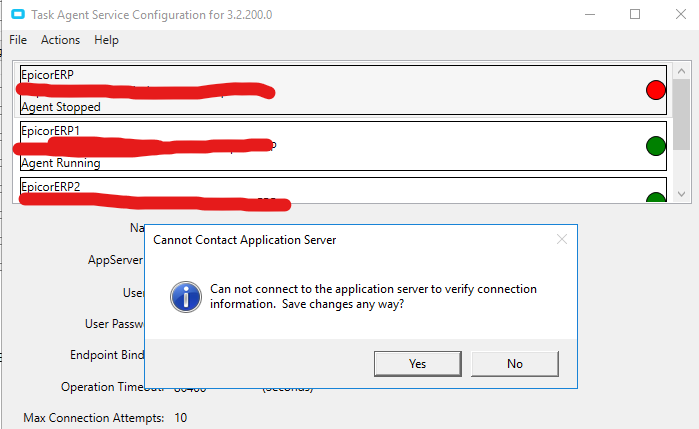699x429 pixels.
Task: Click the agent list scrollbar thumb
Action: [682, 115]
